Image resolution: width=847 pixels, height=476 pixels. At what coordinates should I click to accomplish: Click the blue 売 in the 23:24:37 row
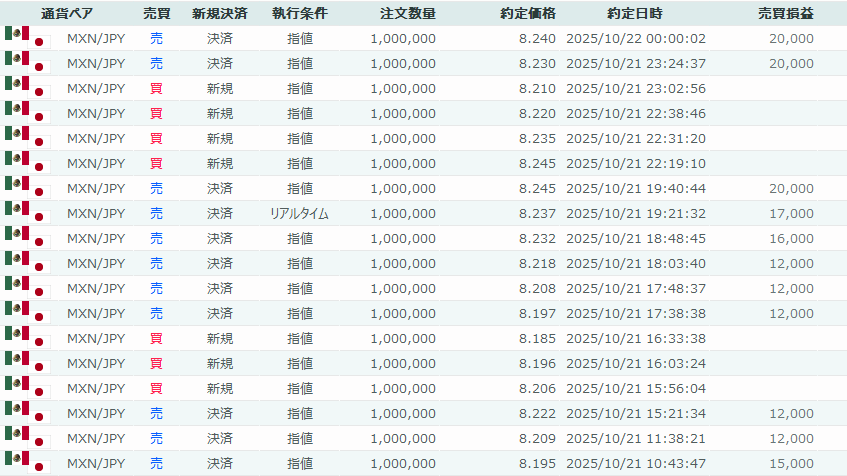tap(157, 63)
